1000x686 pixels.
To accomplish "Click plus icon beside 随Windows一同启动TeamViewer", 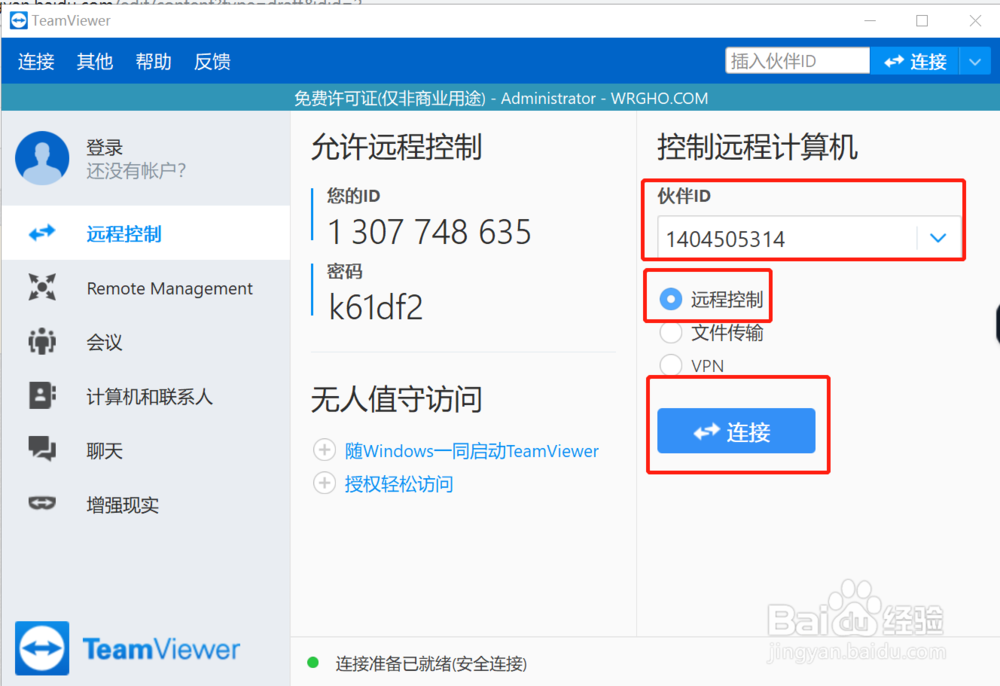I will (x=325, y=450).
